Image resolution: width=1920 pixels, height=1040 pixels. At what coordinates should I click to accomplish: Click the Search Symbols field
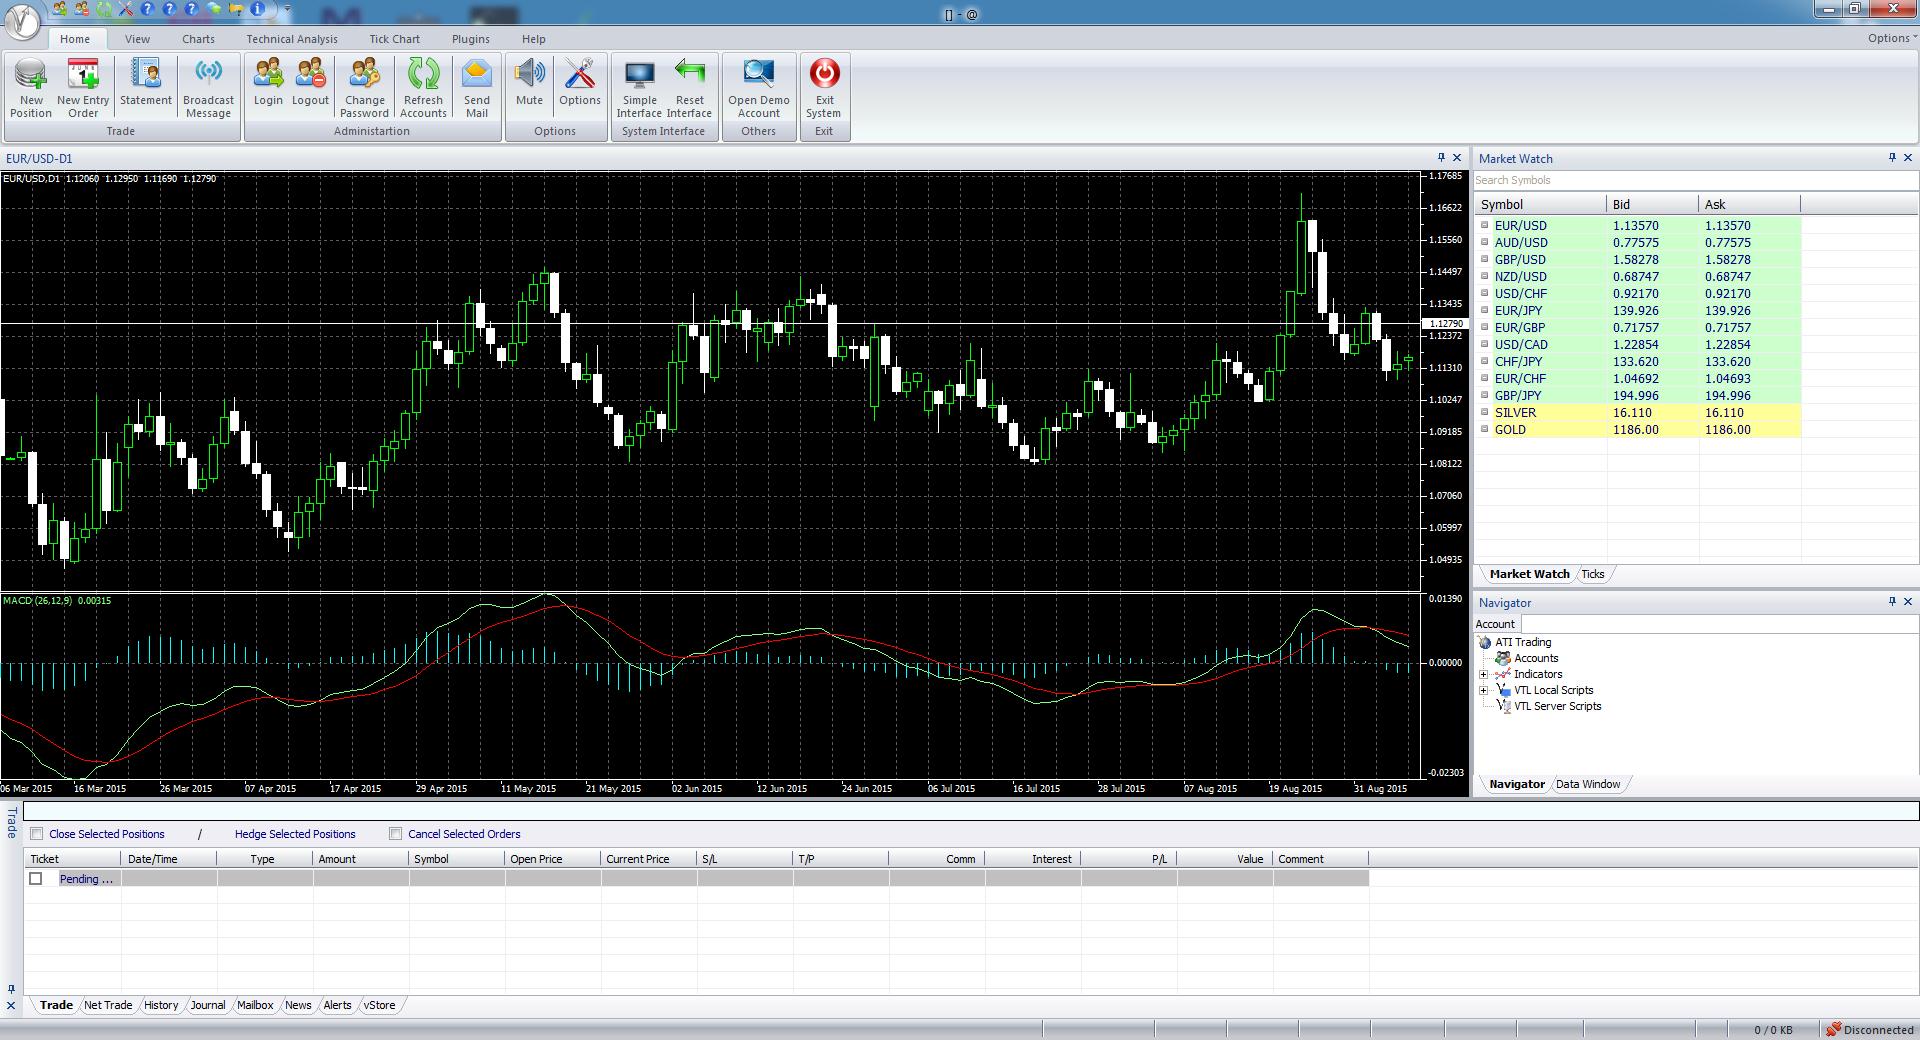[x=1695, y=180]
